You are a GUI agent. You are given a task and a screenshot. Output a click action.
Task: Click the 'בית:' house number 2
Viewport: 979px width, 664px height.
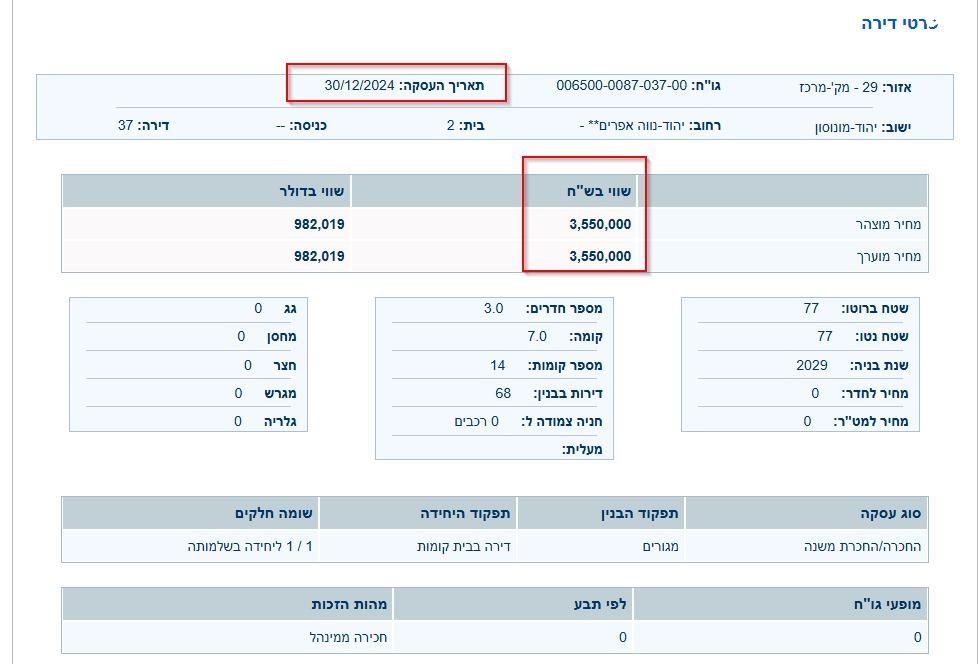point(451,126)
